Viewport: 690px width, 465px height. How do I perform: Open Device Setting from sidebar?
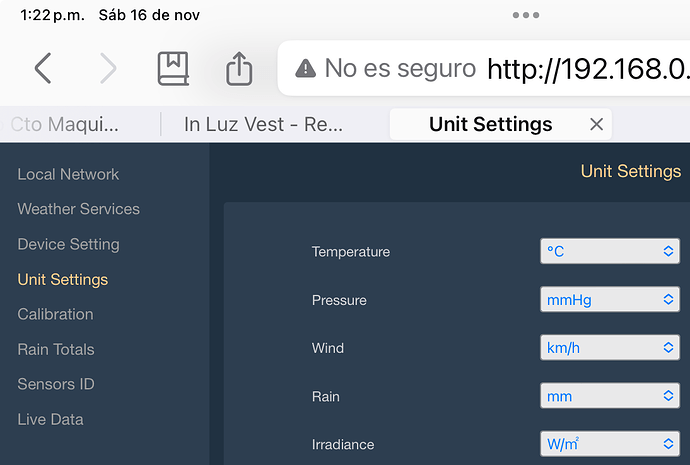pos(68,244)
